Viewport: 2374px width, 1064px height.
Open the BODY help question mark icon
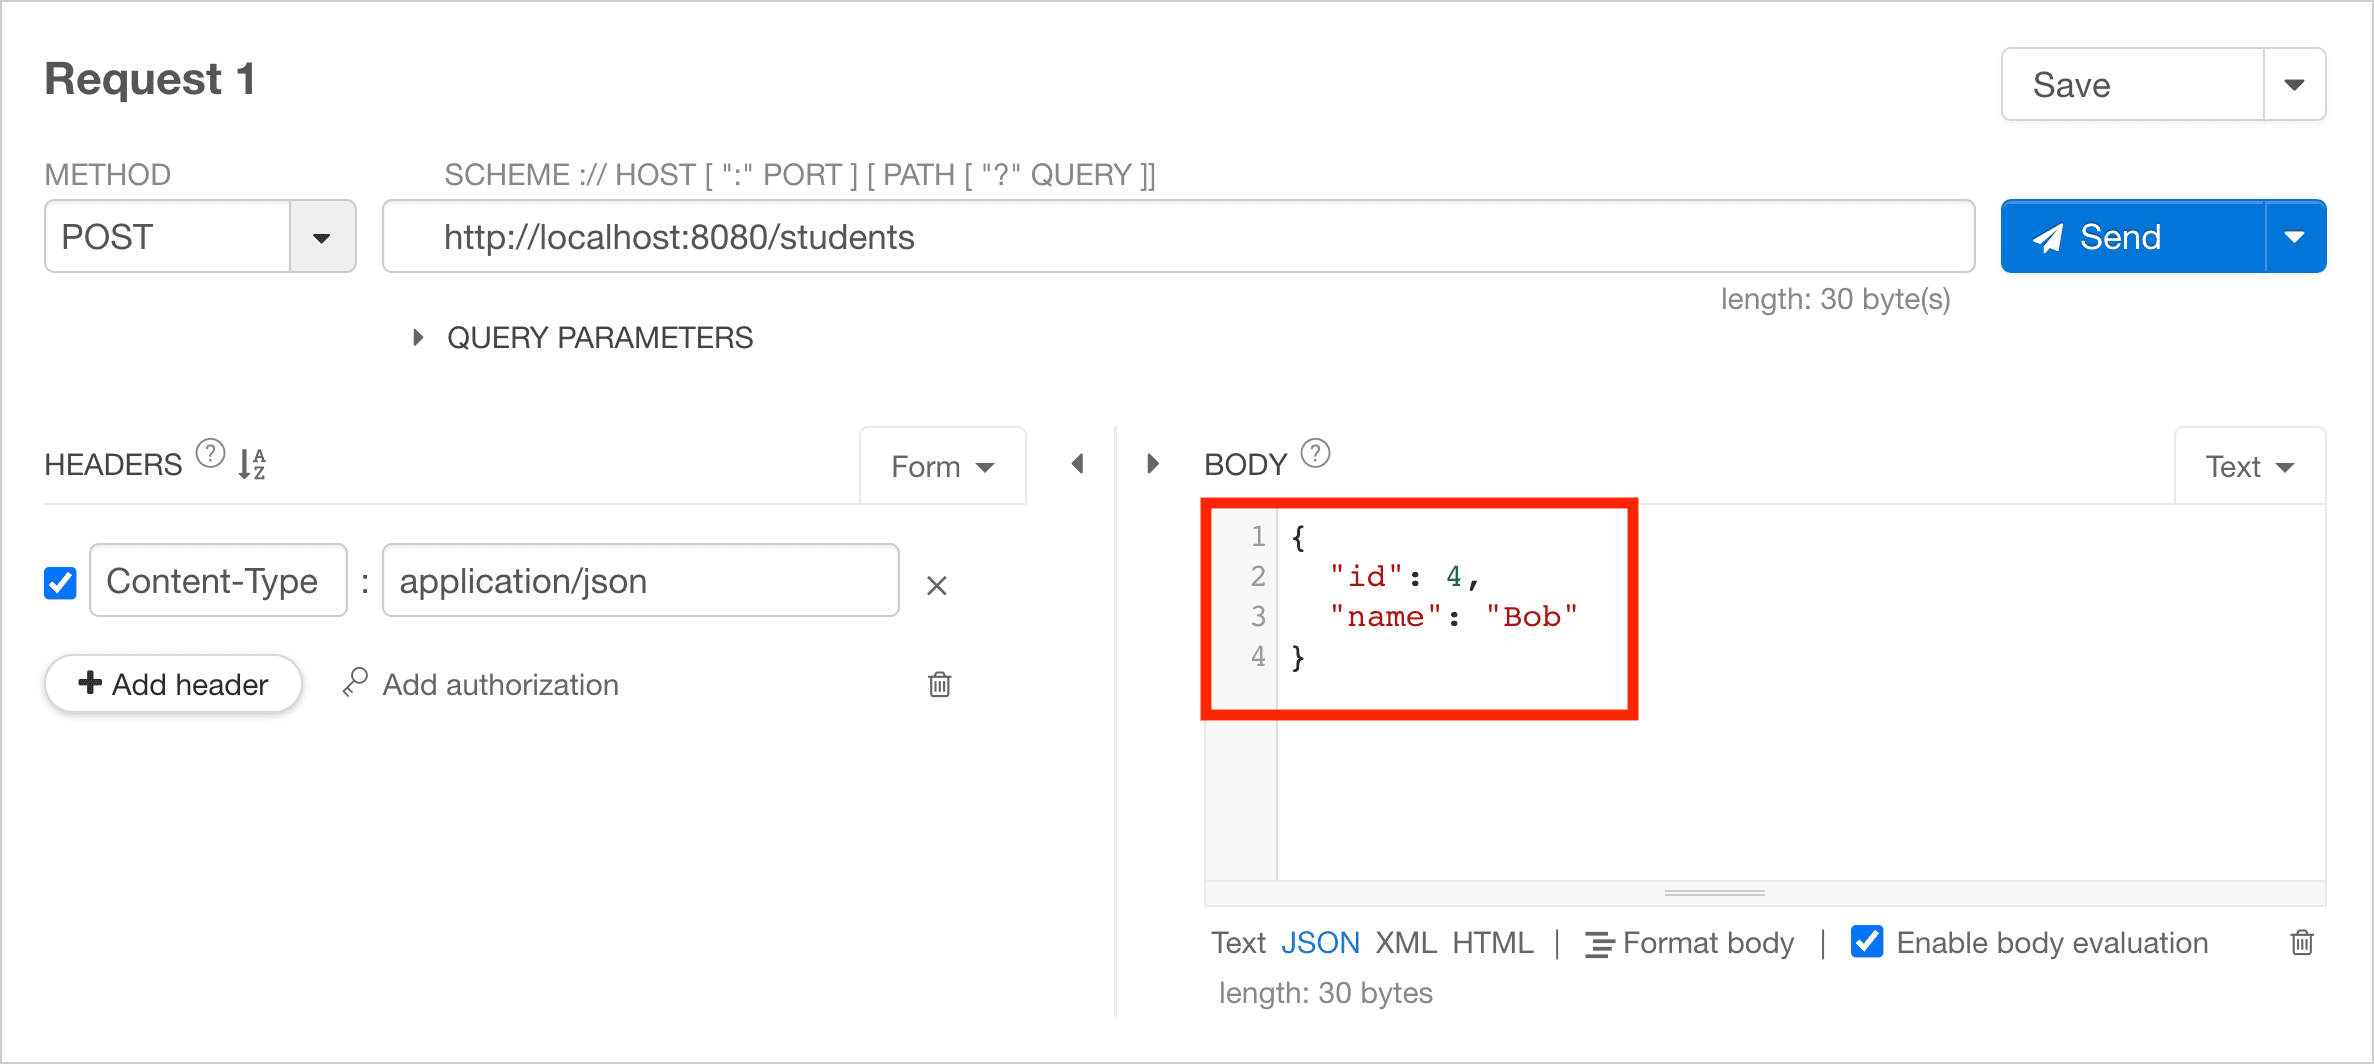click(1315, 453)
